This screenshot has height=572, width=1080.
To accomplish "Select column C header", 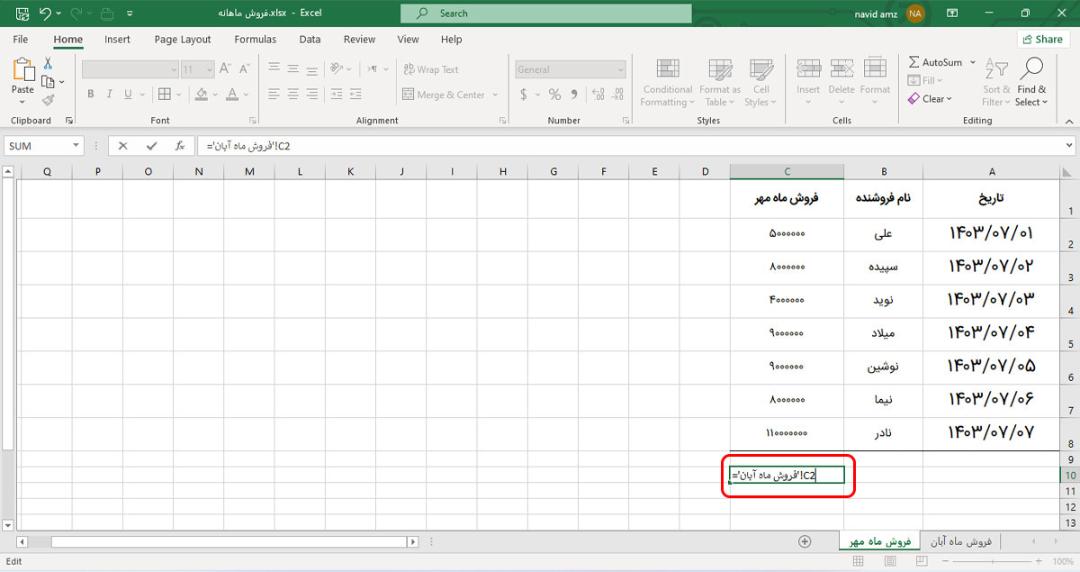I will pyautogui.click(x=787, y=172).
